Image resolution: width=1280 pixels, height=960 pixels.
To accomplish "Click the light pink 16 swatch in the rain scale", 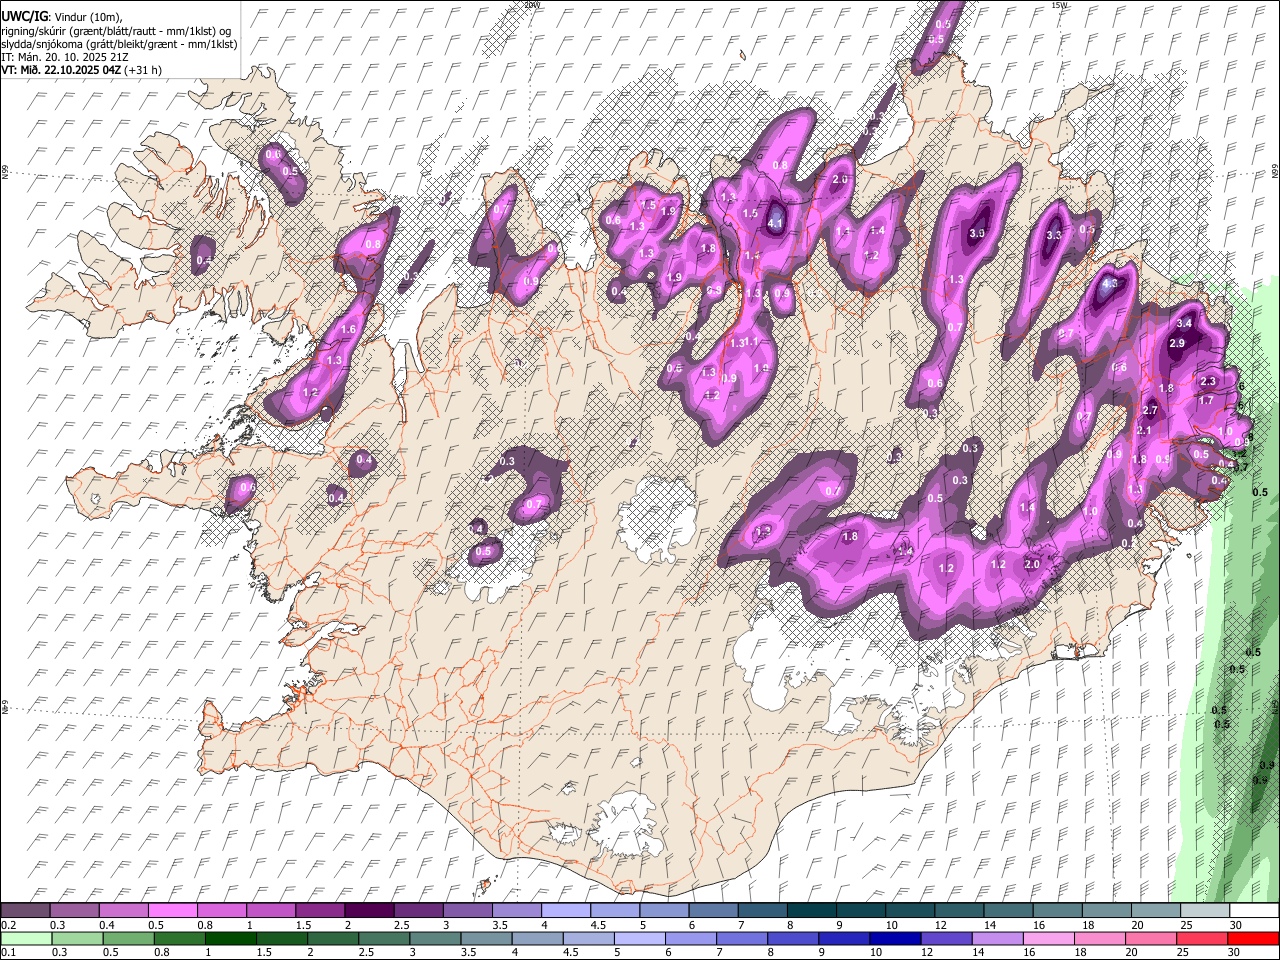I will tap(1049, 939).
